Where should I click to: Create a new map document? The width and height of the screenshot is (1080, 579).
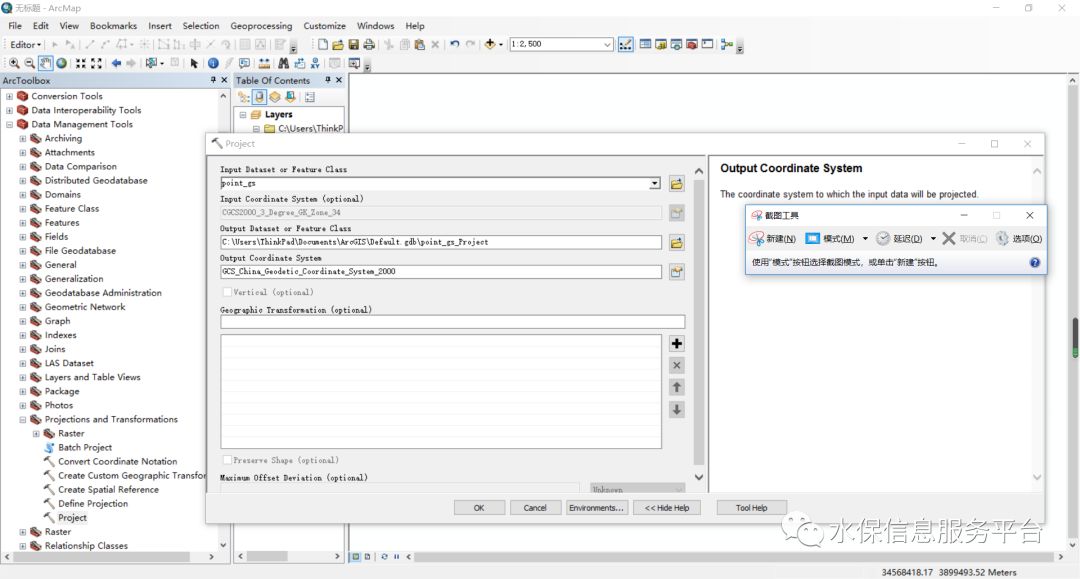322,45
